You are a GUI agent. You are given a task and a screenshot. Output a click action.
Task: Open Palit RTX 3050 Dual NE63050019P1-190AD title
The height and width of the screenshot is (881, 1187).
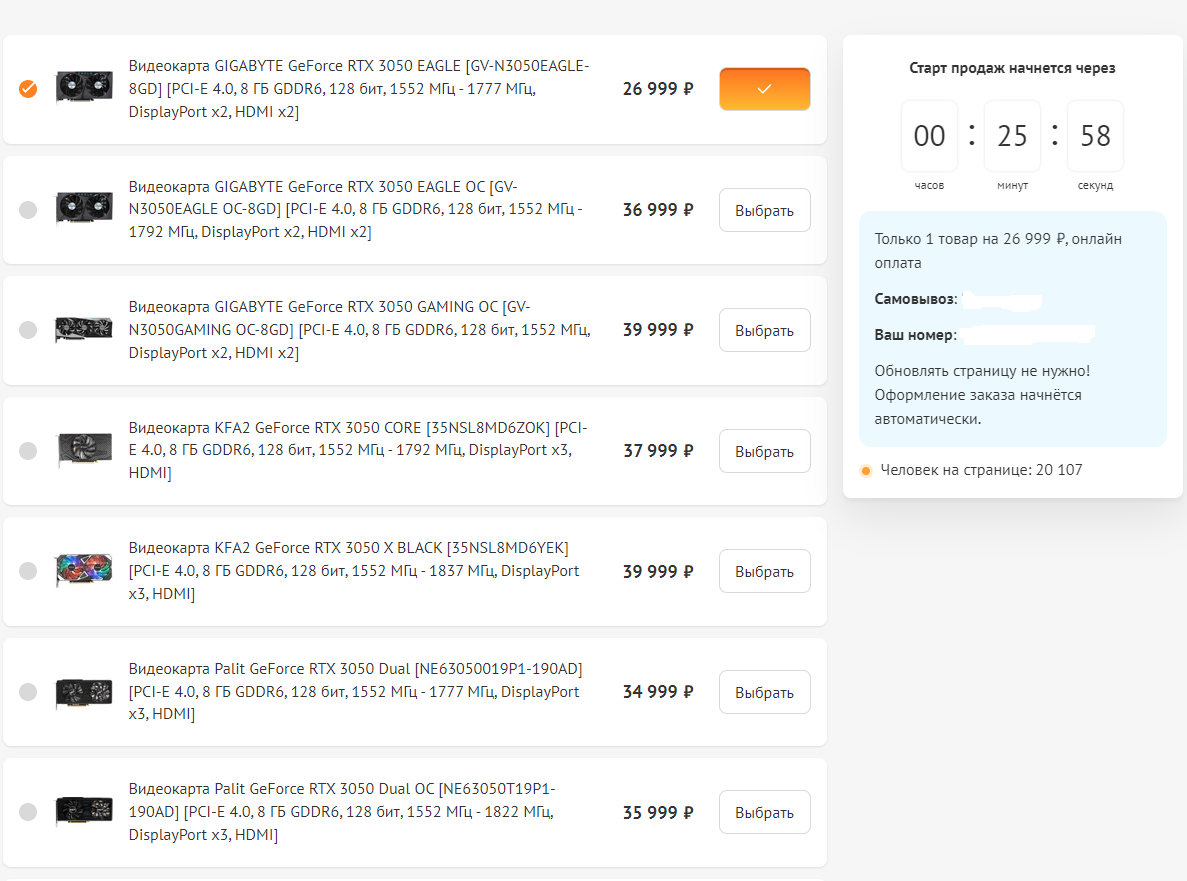click(x=355, y=692)
